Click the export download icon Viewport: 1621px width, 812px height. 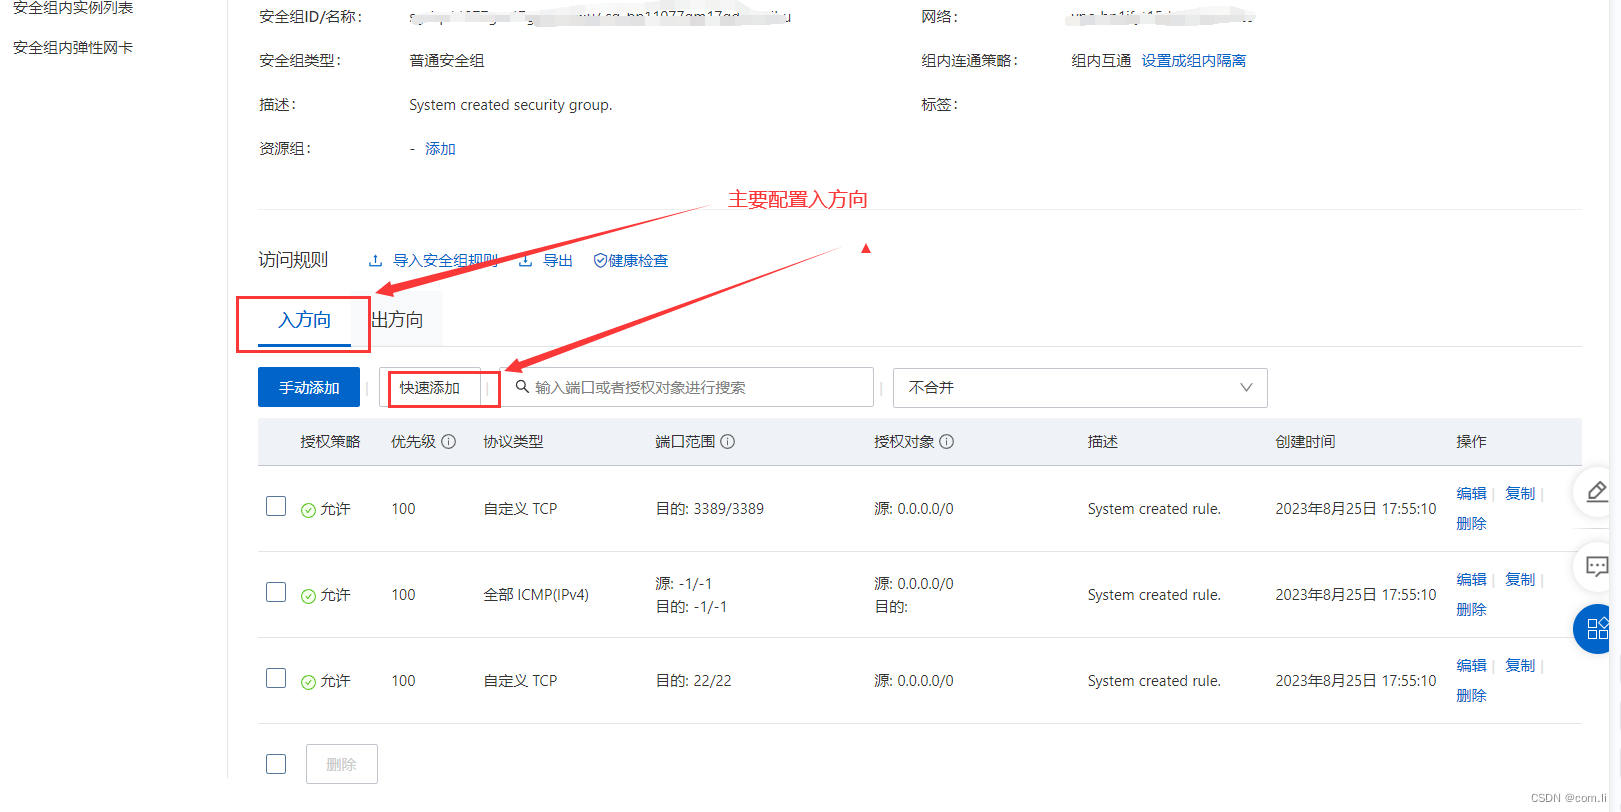[x=526, y=261]
